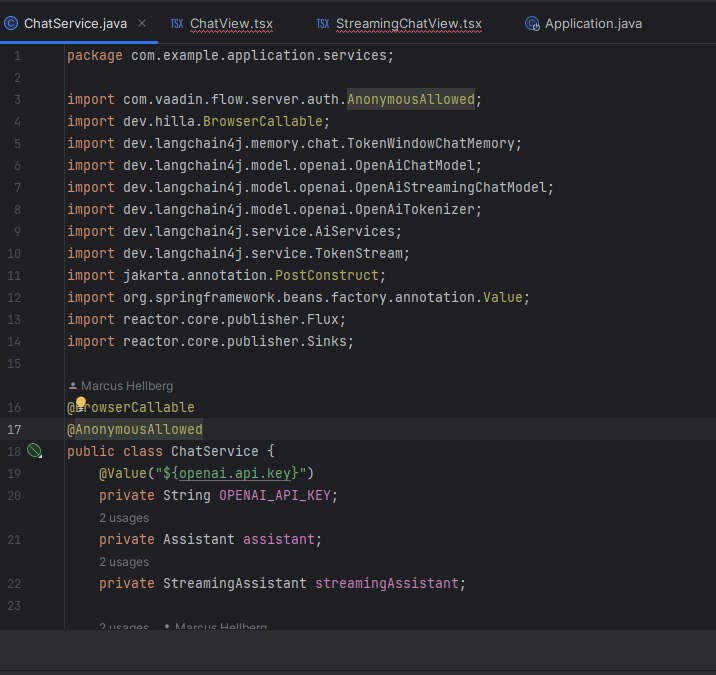The image size is (716, 675).
Task: Click line number 17 in the gutter
Action: [x=15, y=429]
